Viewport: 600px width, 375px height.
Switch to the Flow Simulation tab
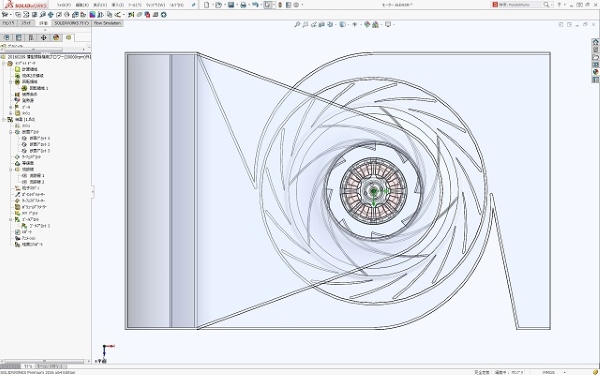pyautogui.click(x=107, y=23)
